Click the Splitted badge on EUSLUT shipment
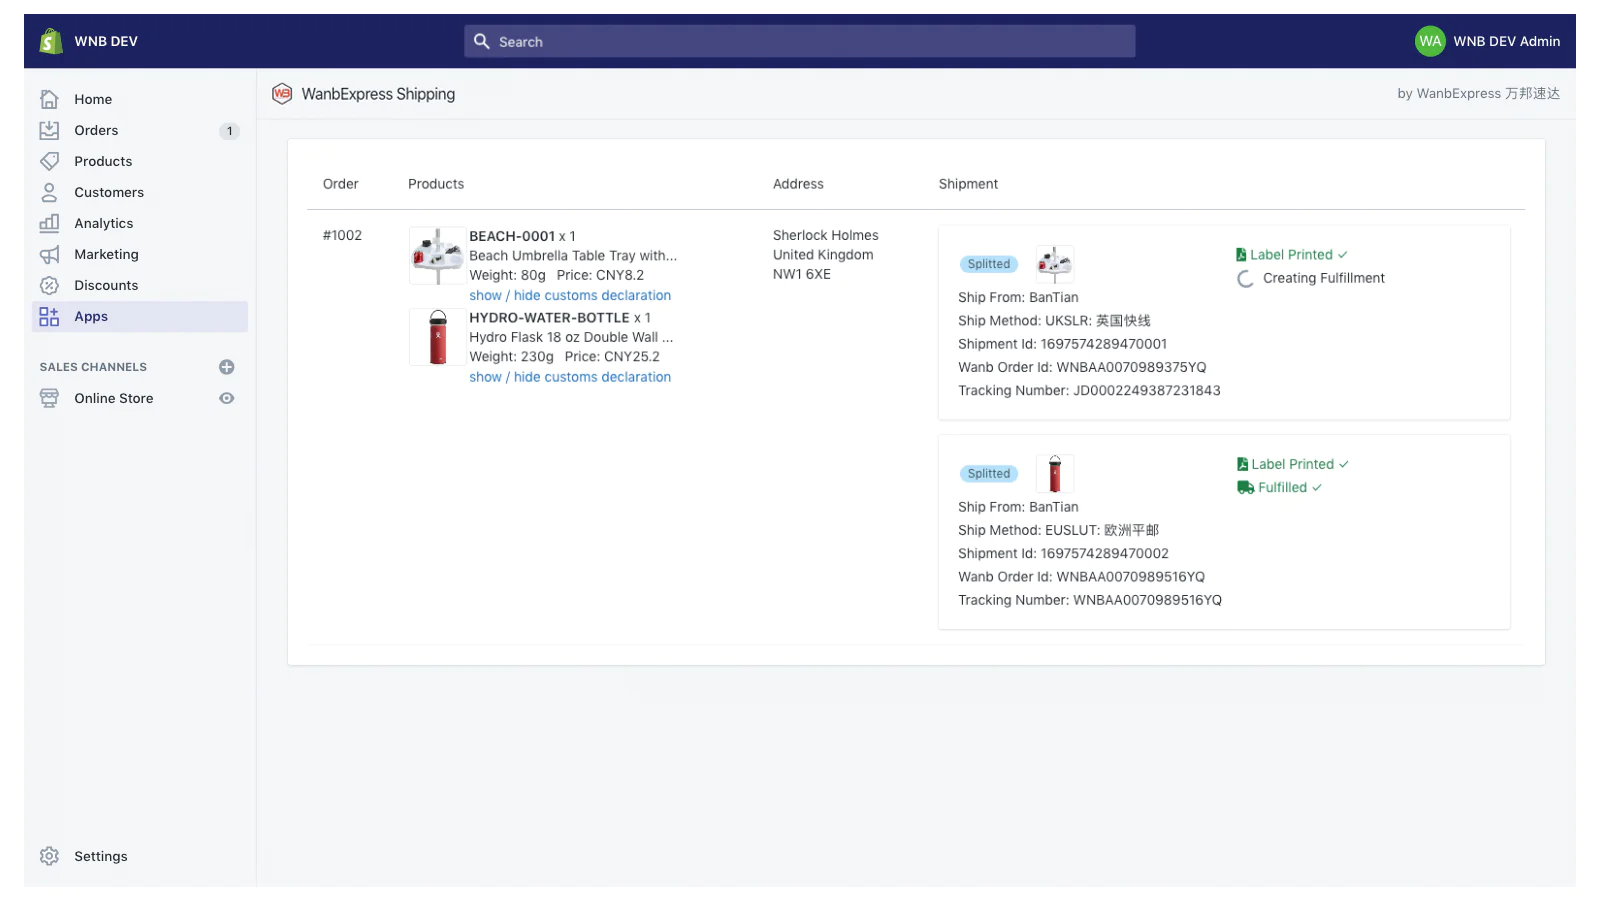 [989, 474]
